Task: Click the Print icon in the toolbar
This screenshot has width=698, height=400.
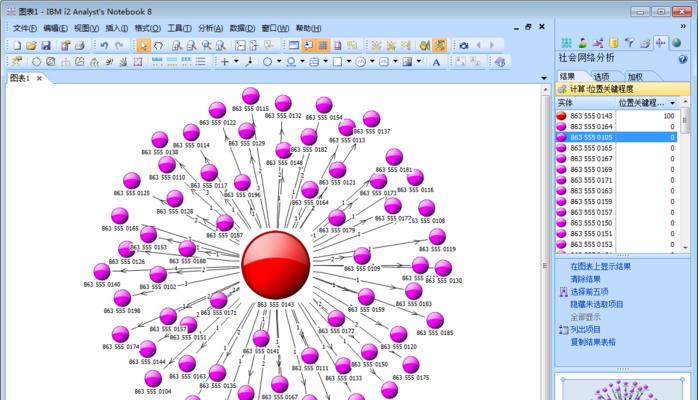Action: point(80,45)
